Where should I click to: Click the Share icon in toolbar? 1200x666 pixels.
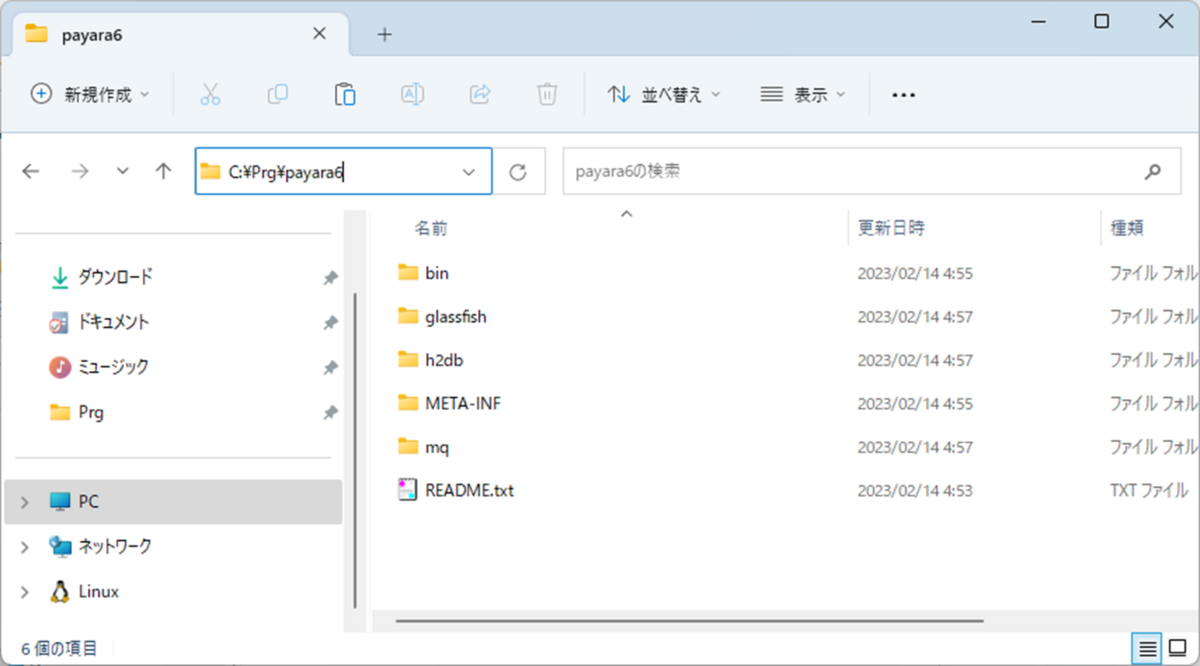[x=480, y=94]
